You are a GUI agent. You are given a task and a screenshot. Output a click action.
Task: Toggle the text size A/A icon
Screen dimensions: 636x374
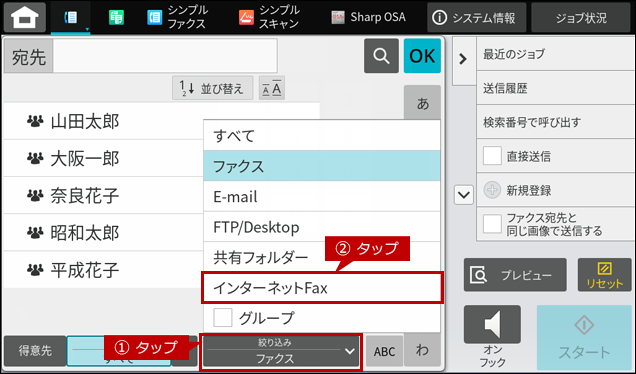(272, 88)
